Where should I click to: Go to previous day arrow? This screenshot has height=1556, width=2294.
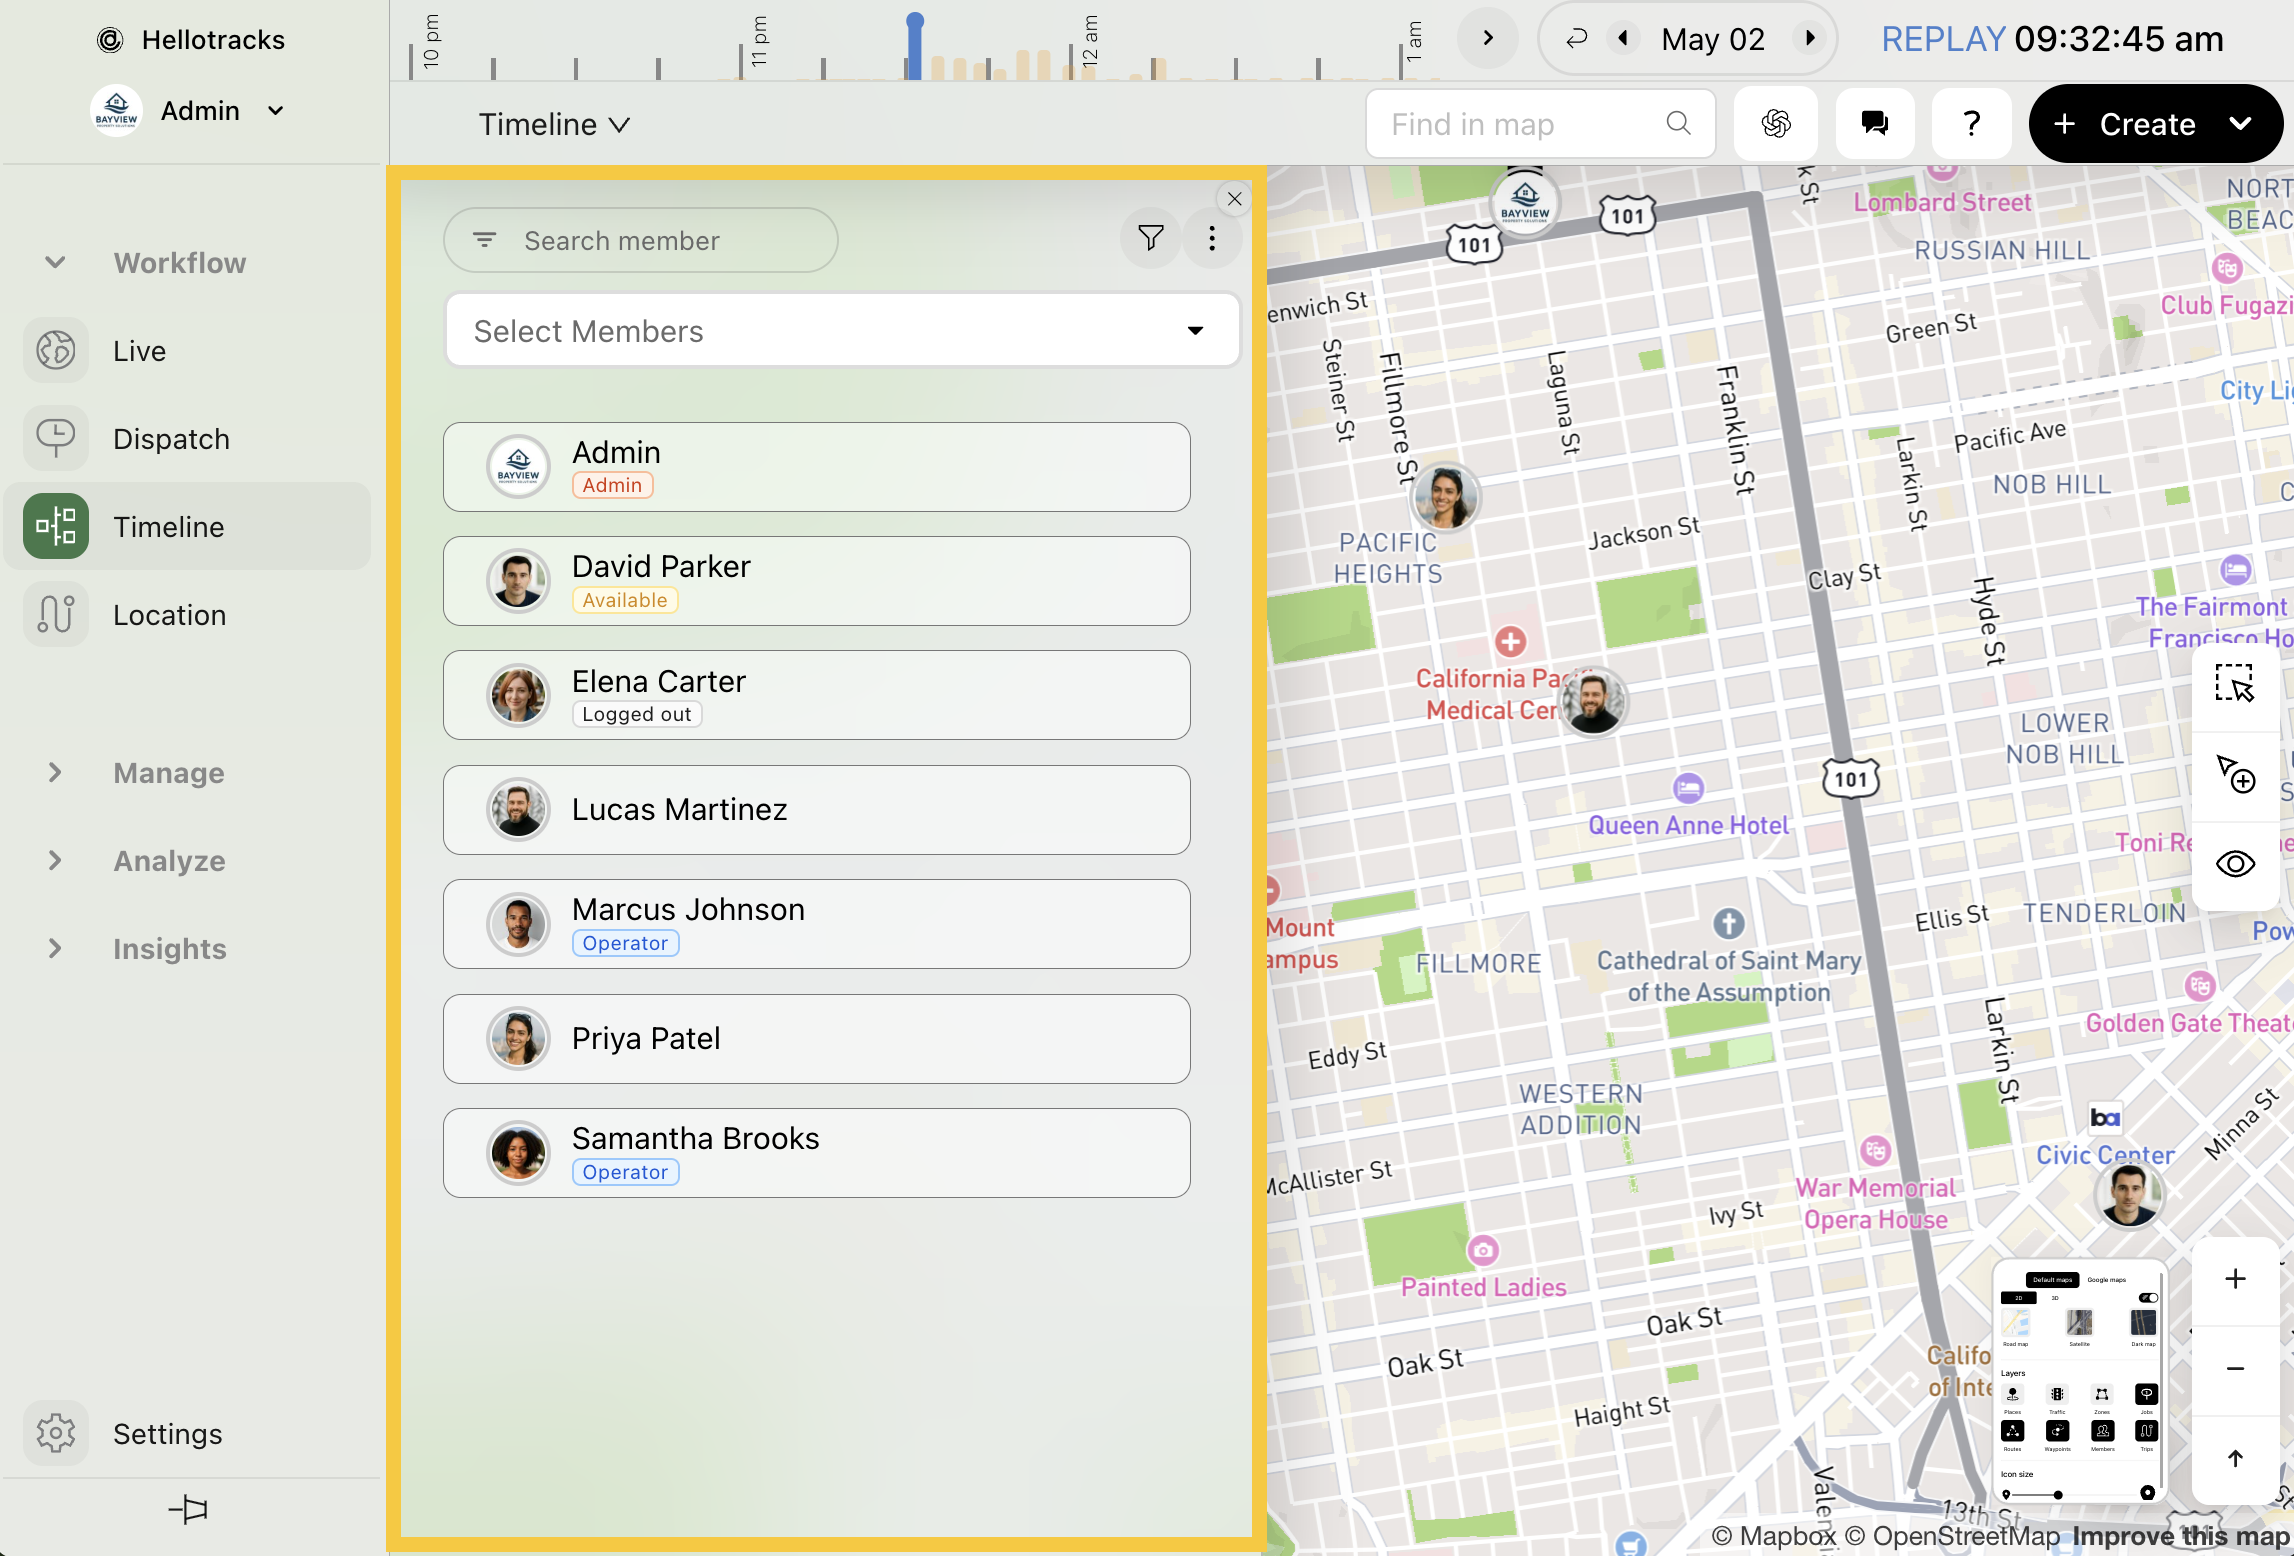click(x=1623, y=38)
